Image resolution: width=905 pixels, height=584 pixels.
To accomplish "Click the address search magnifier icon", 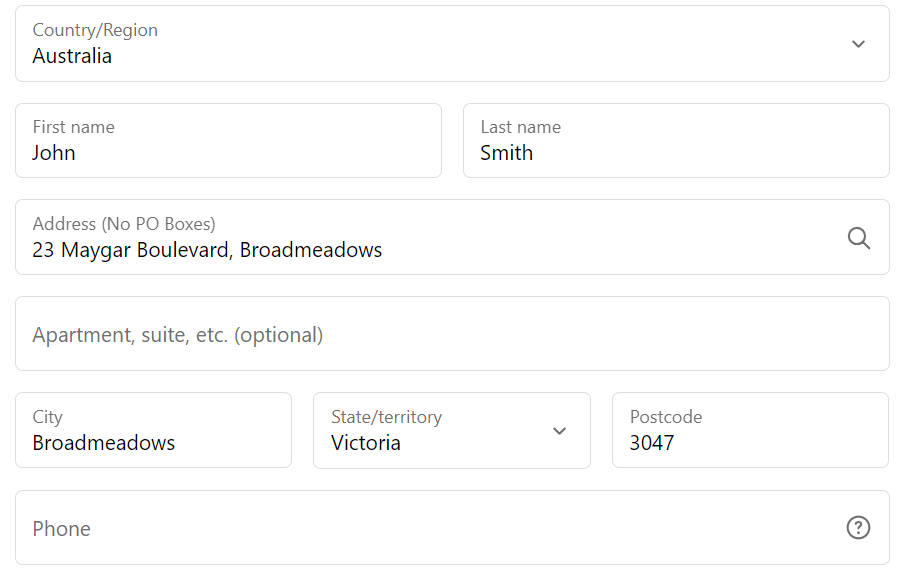I will click(x=859, y=238).
